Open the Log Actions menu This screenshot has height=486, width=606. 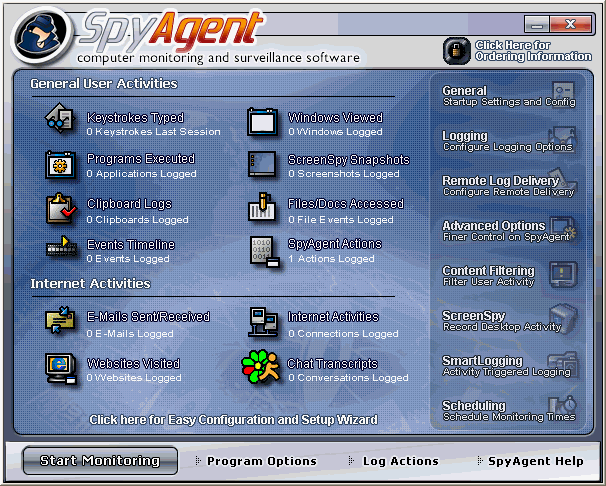tap(400, 461)
